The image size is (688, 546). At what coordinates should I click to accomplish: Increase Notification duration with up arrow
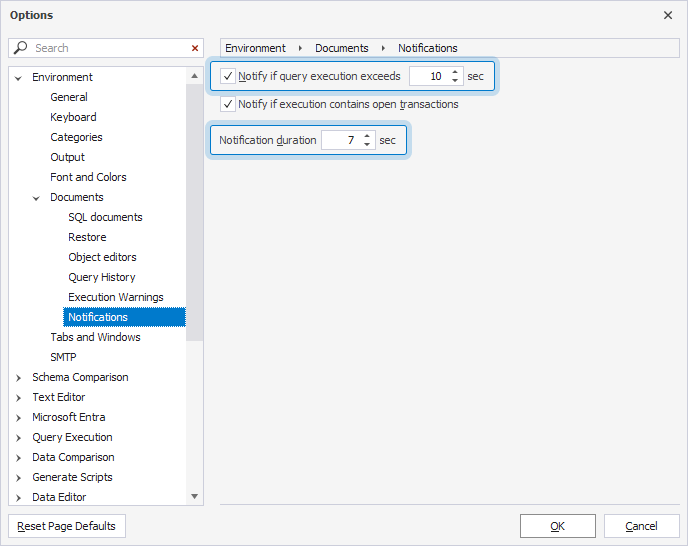pyautogui.click(x=367, y=136)
